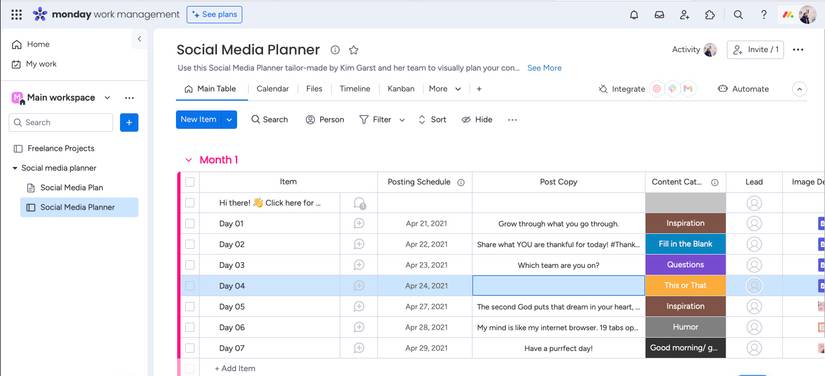
Task: Switch to the Timeline view tab
Action: click(355, 89)
